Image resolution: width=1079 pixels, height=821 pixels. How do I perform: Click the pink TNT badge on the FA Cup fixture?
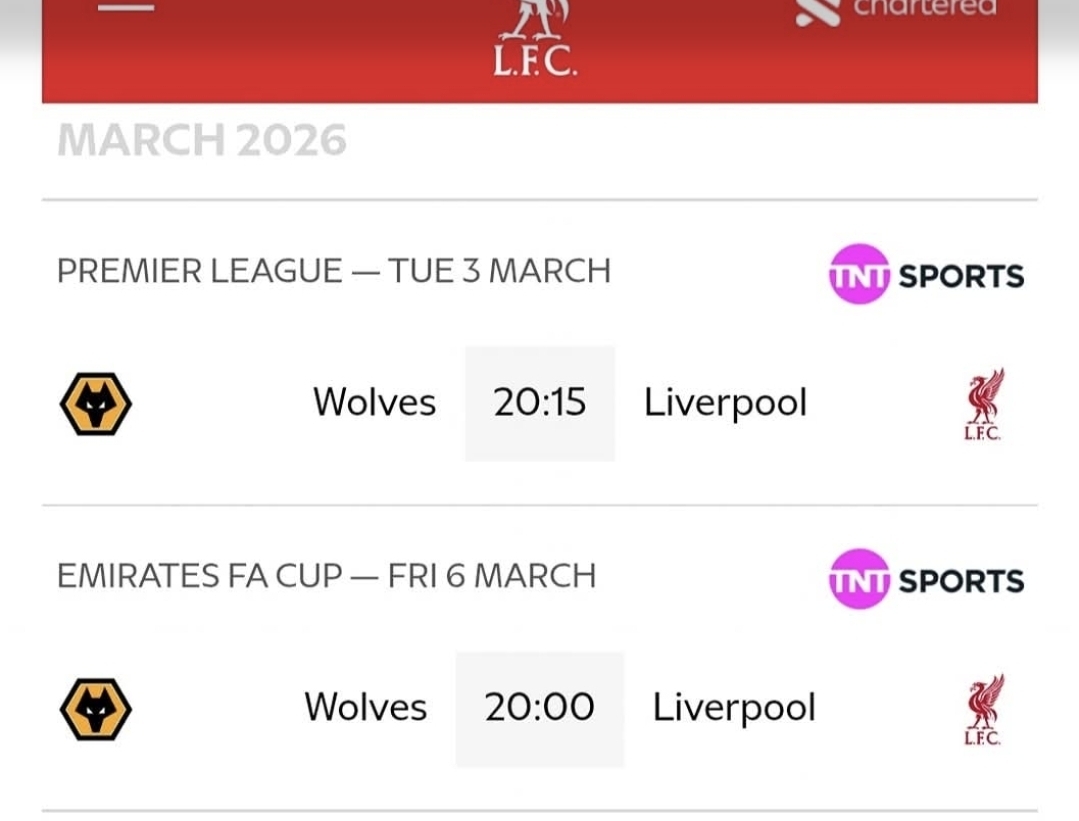click(x=859, y=579)
